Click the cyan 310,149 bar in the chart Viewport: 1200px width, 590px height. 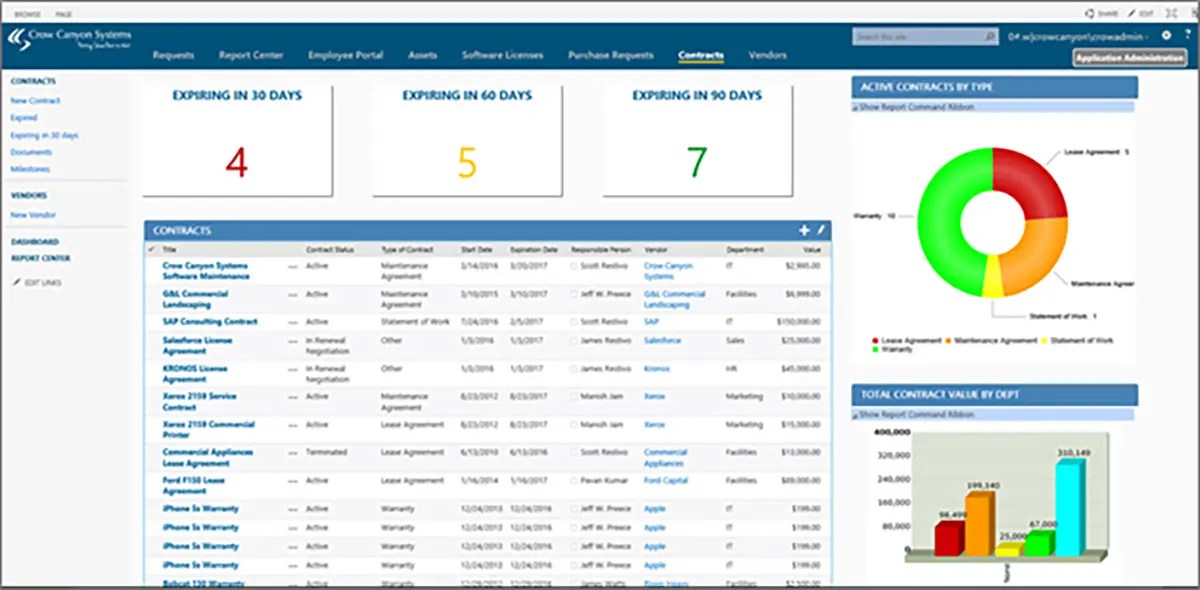tap(1069, 507)
